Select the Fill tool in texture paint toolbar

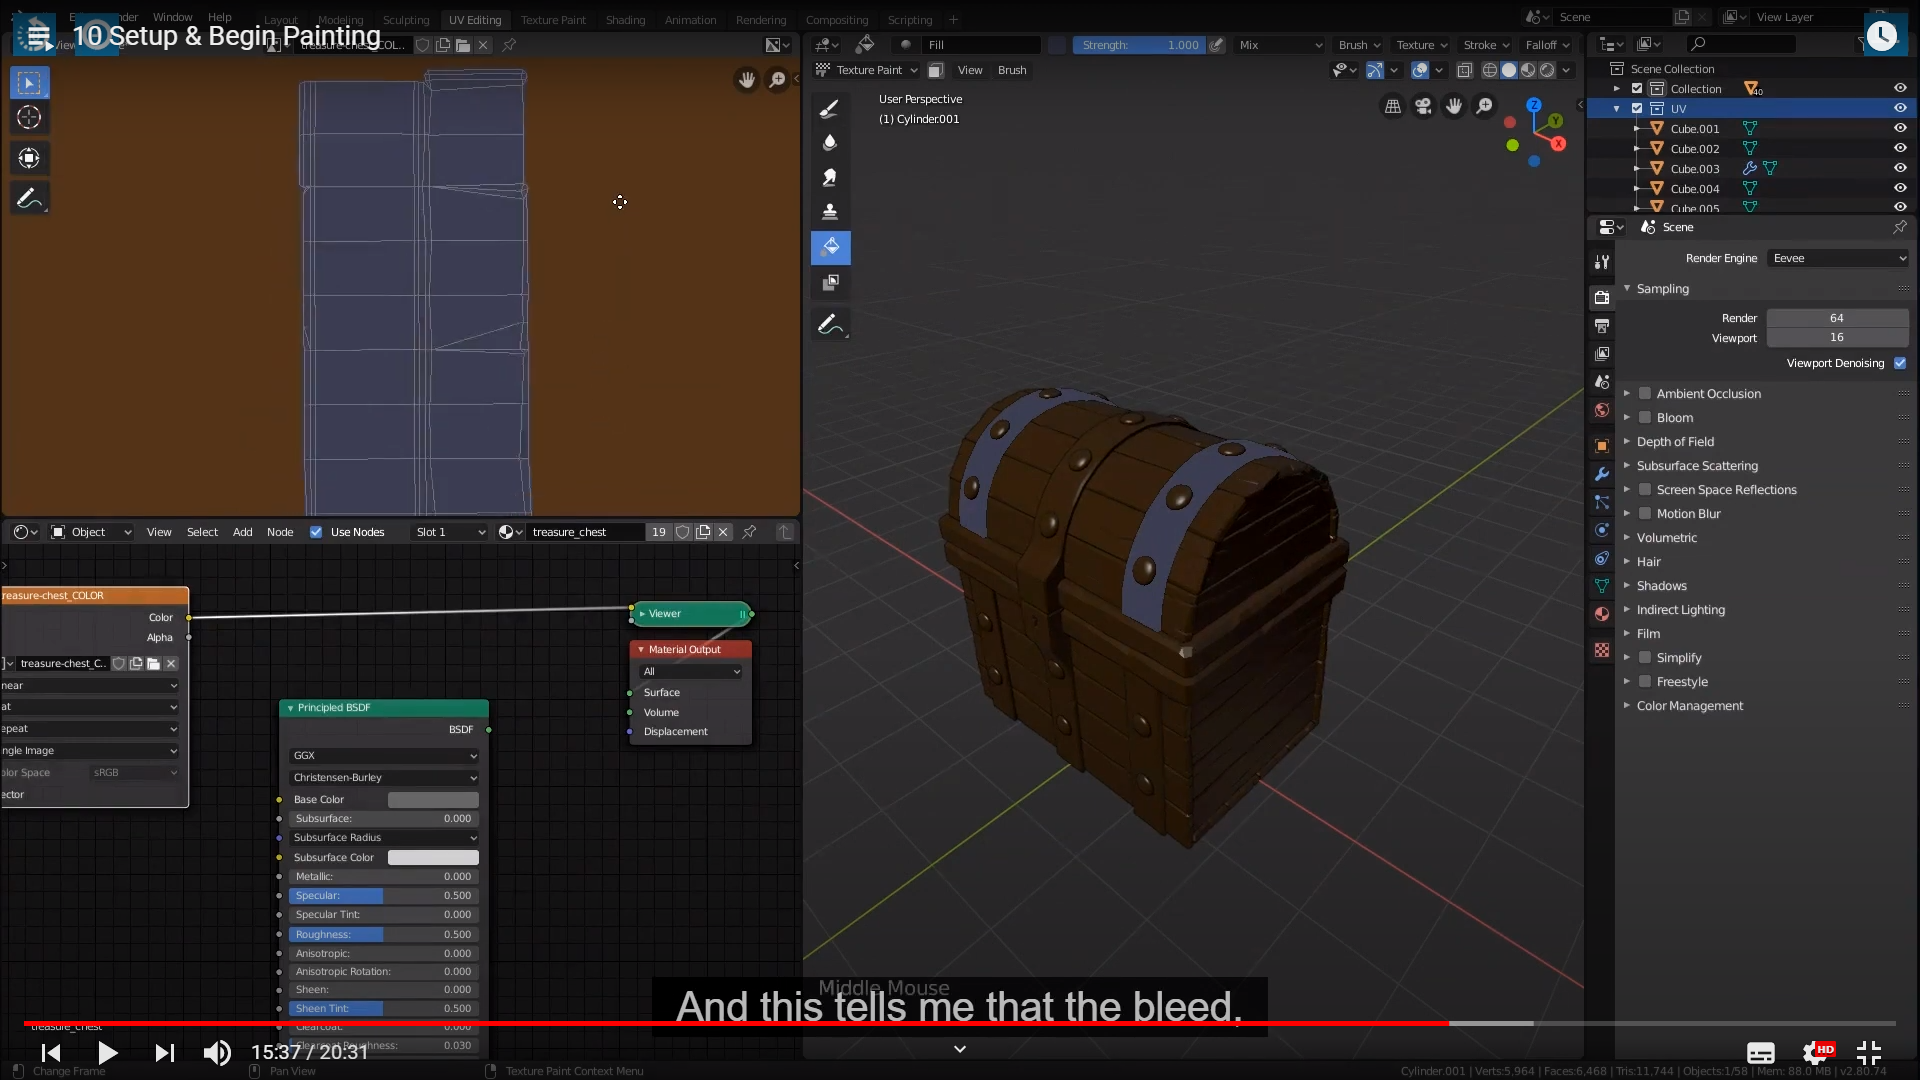click(830, 246)
